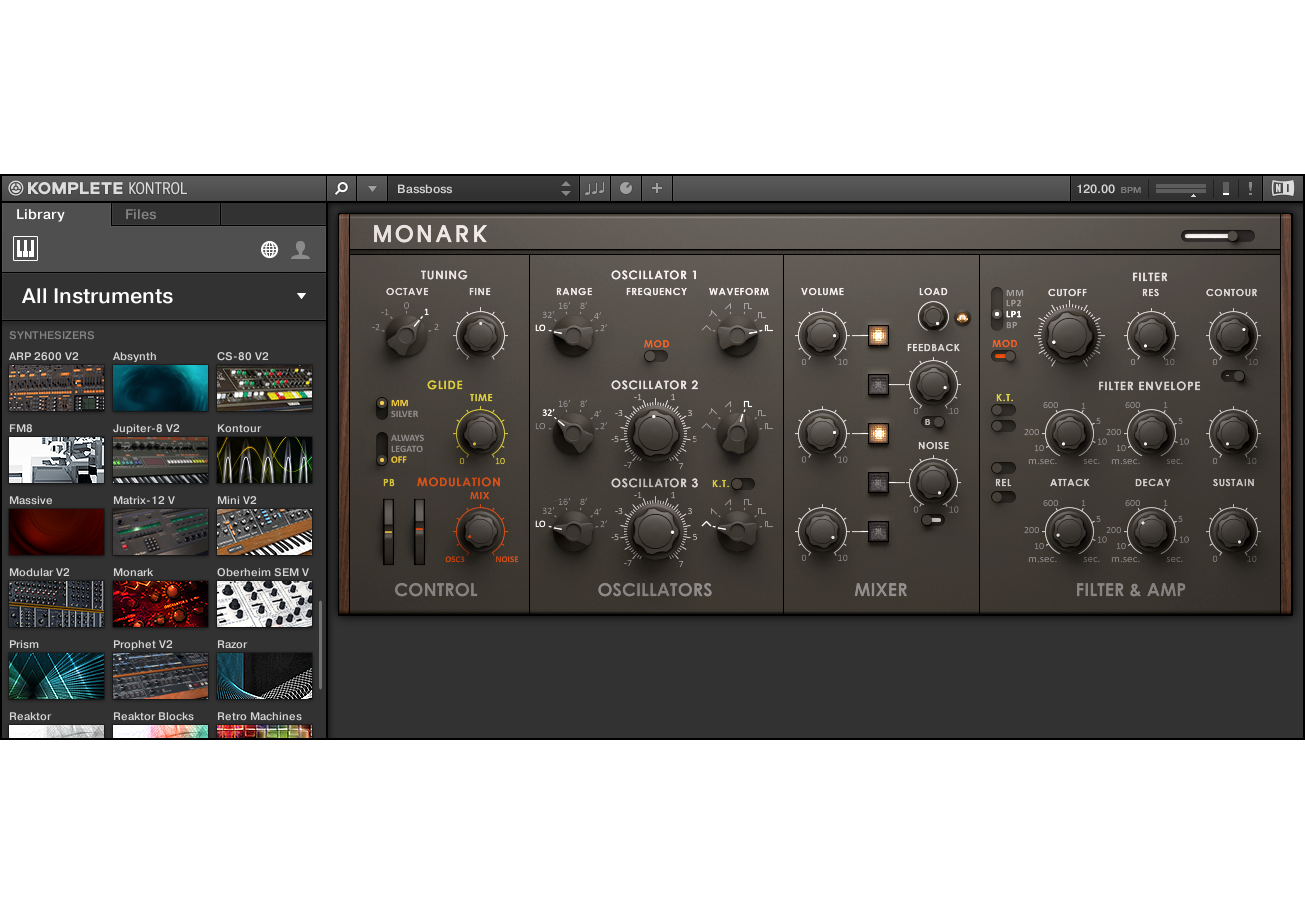Switch to the Files tab
This screenshot has width=1305, height=914.
tap(141, 214)
